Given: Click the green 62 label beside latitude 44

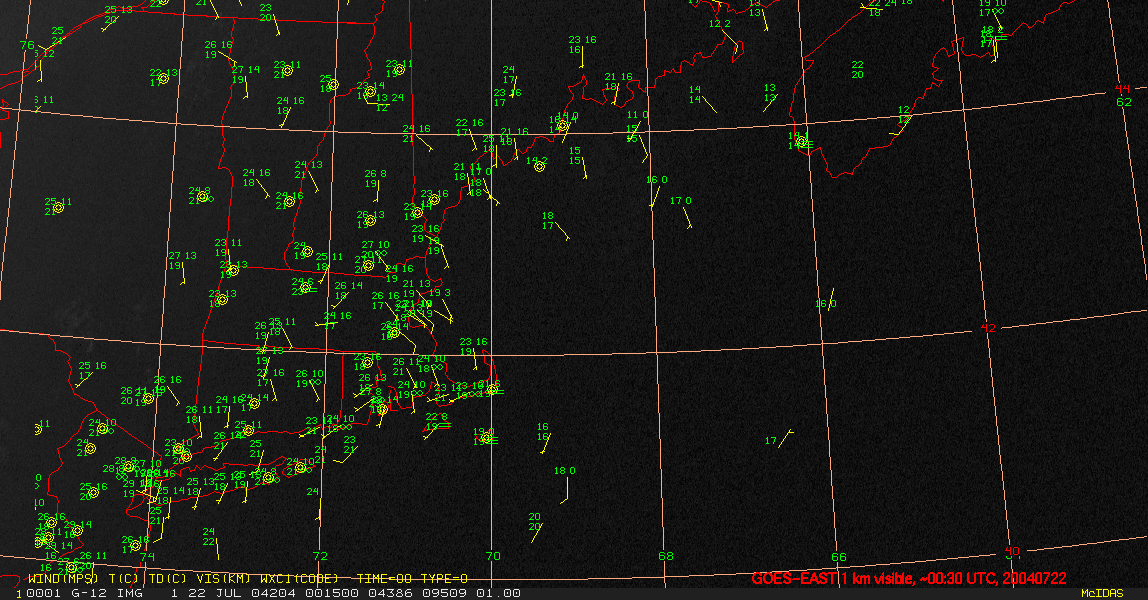Looking at the screenshot, I should (x=1124, y=102).
